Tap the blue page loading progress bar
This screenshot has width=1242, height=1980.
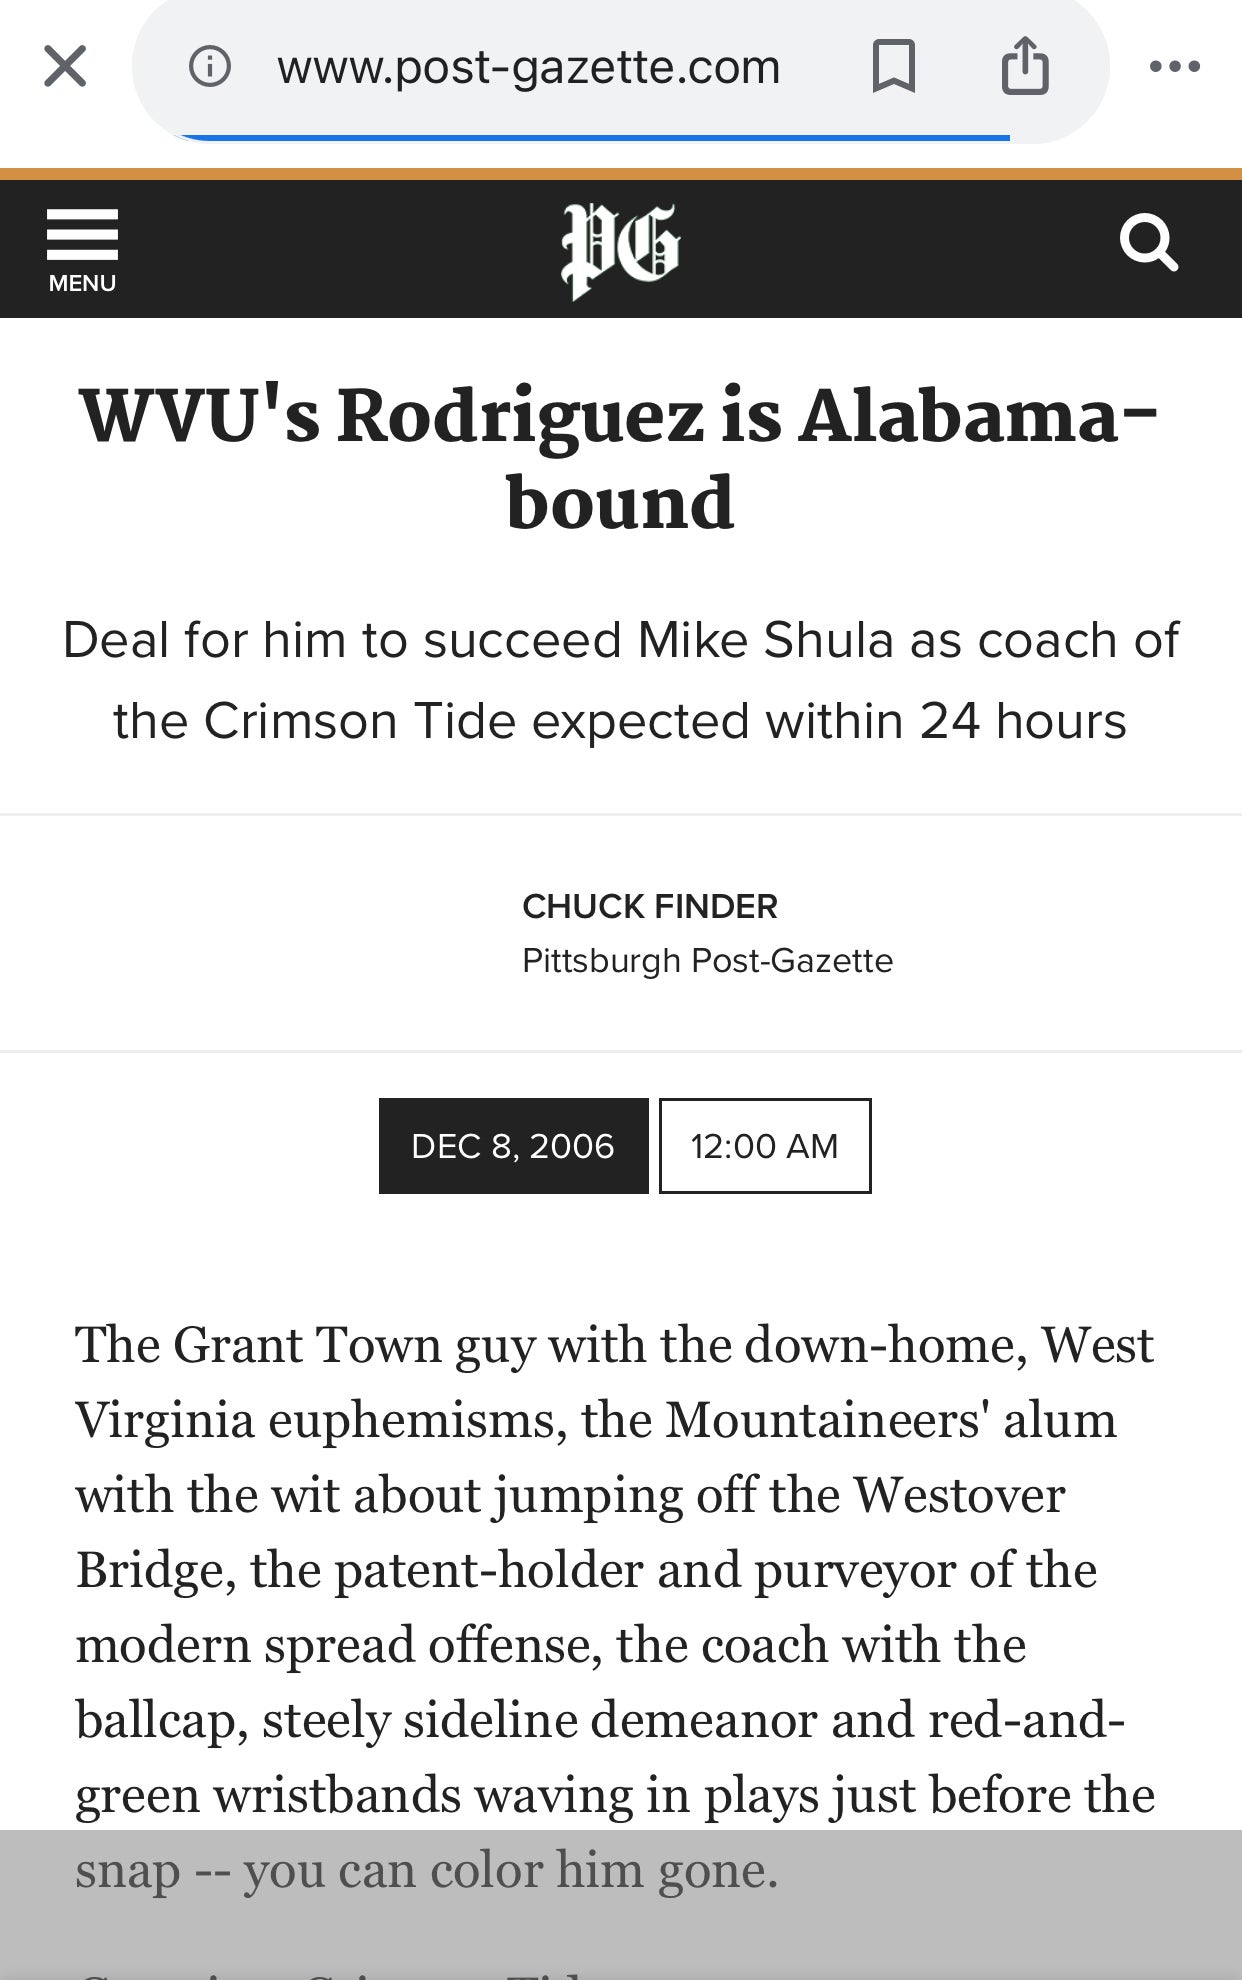coord(595,138)
